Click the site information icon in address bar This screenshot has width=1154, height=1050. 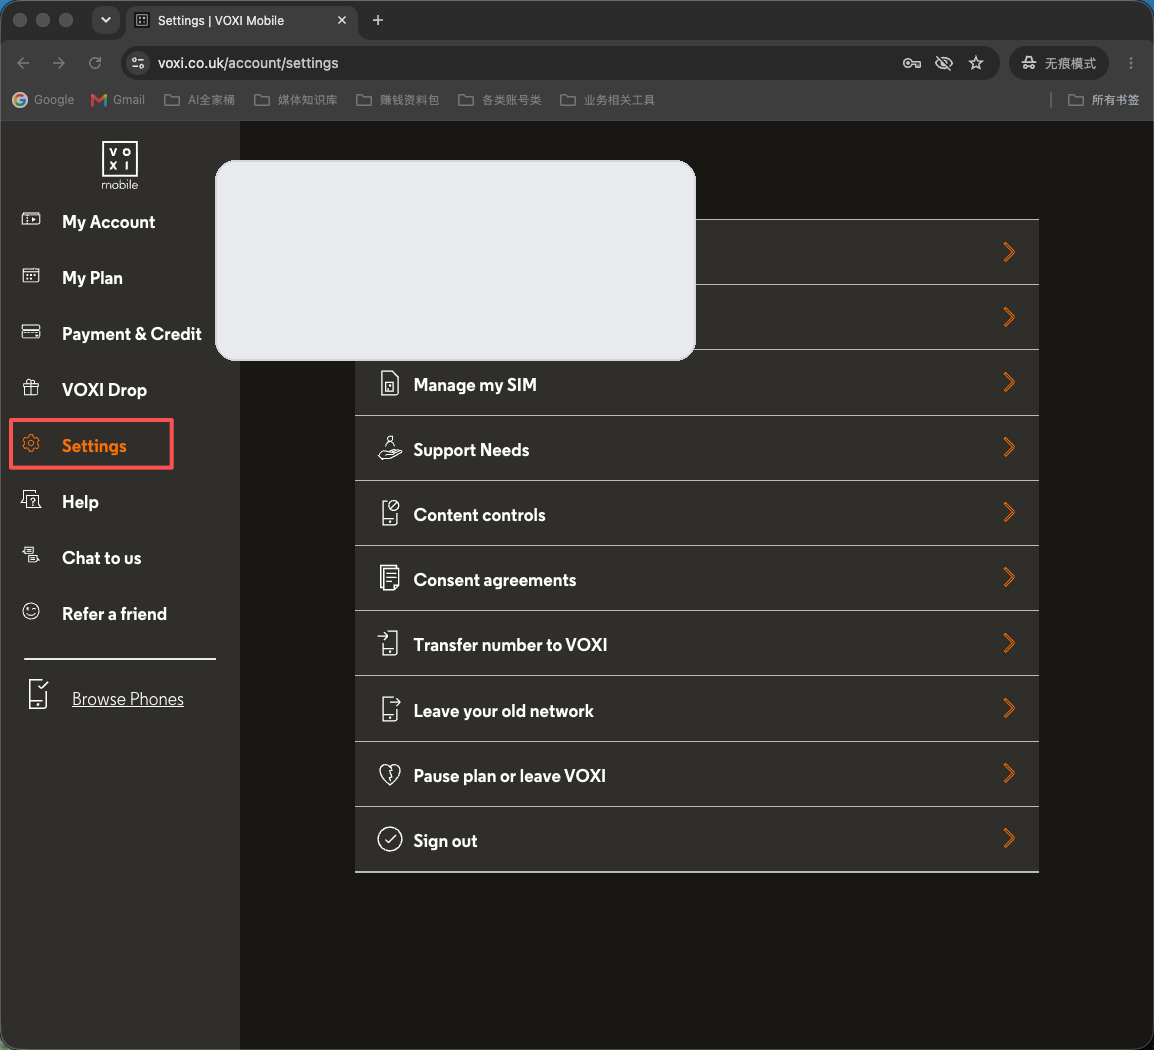[138, 63]
